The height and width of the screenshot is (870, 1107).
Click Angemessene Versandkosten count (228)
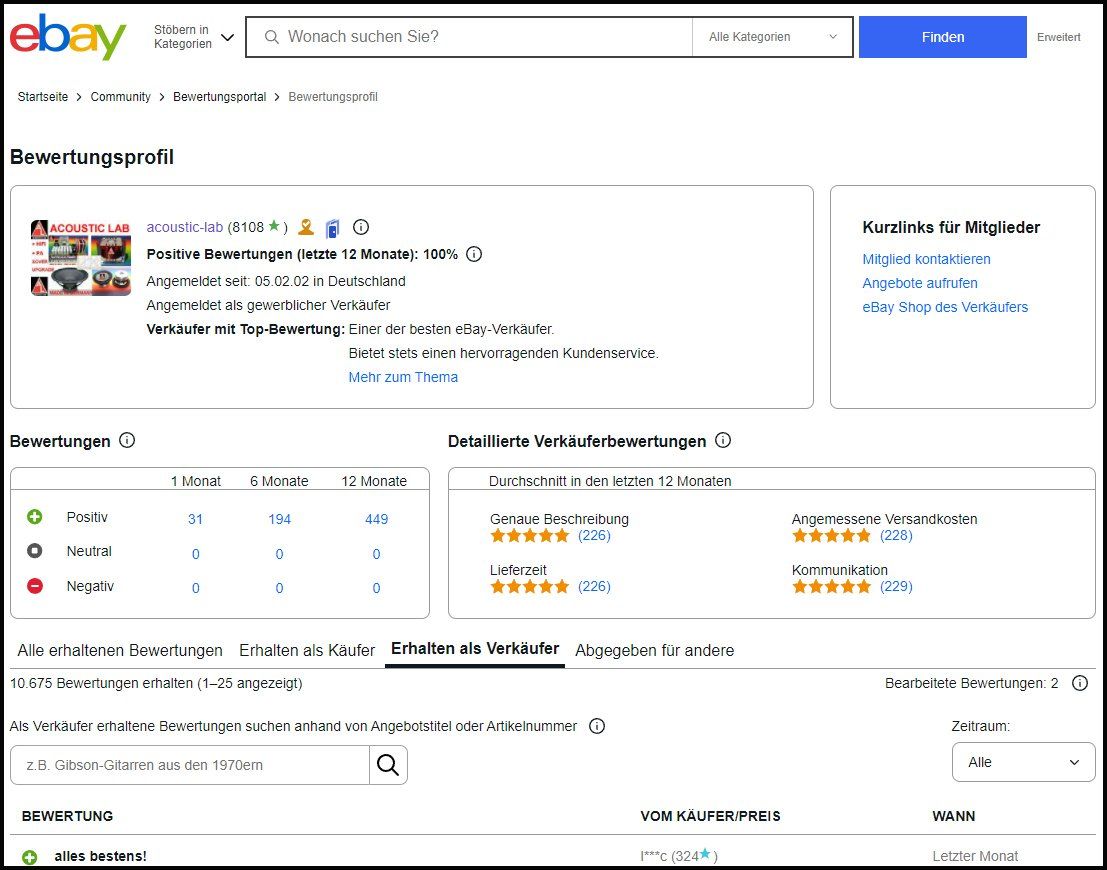(896, 535)
